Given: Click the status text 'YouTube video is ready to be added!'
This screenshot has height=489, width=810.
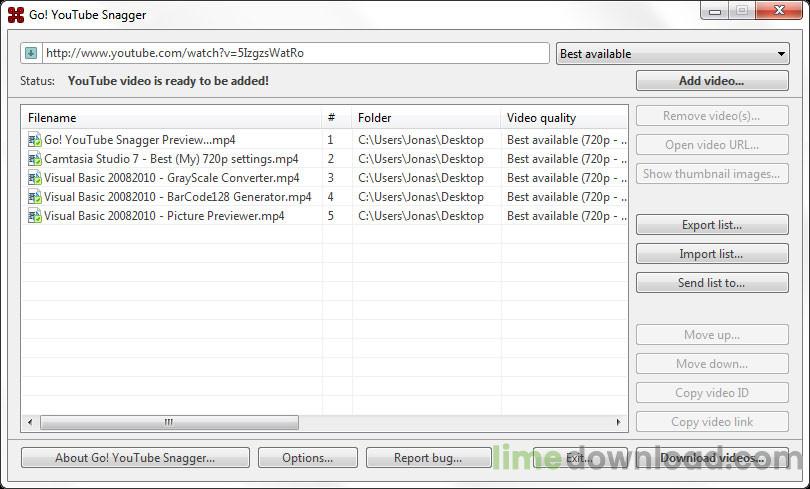Looking at the screenshot, I should click(168, 81).
